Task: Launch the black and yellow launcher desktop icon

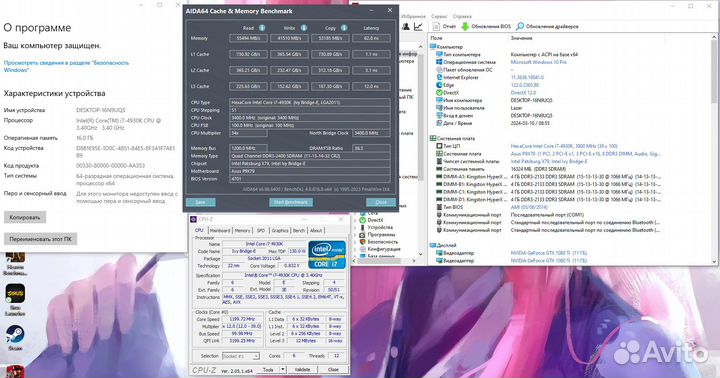Action: point(15,293)
